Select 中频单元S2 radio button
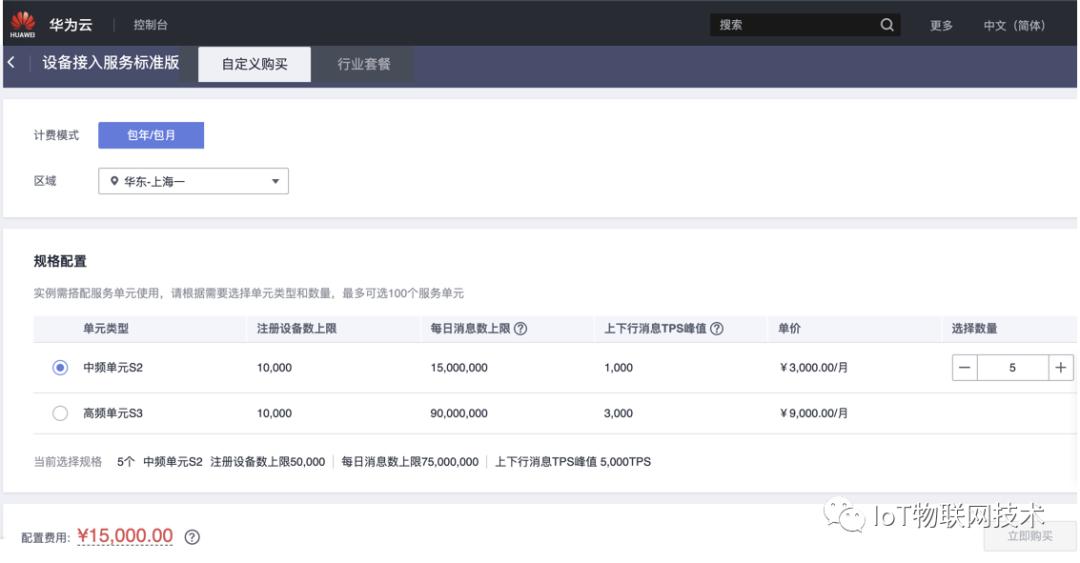 [61, 368]
